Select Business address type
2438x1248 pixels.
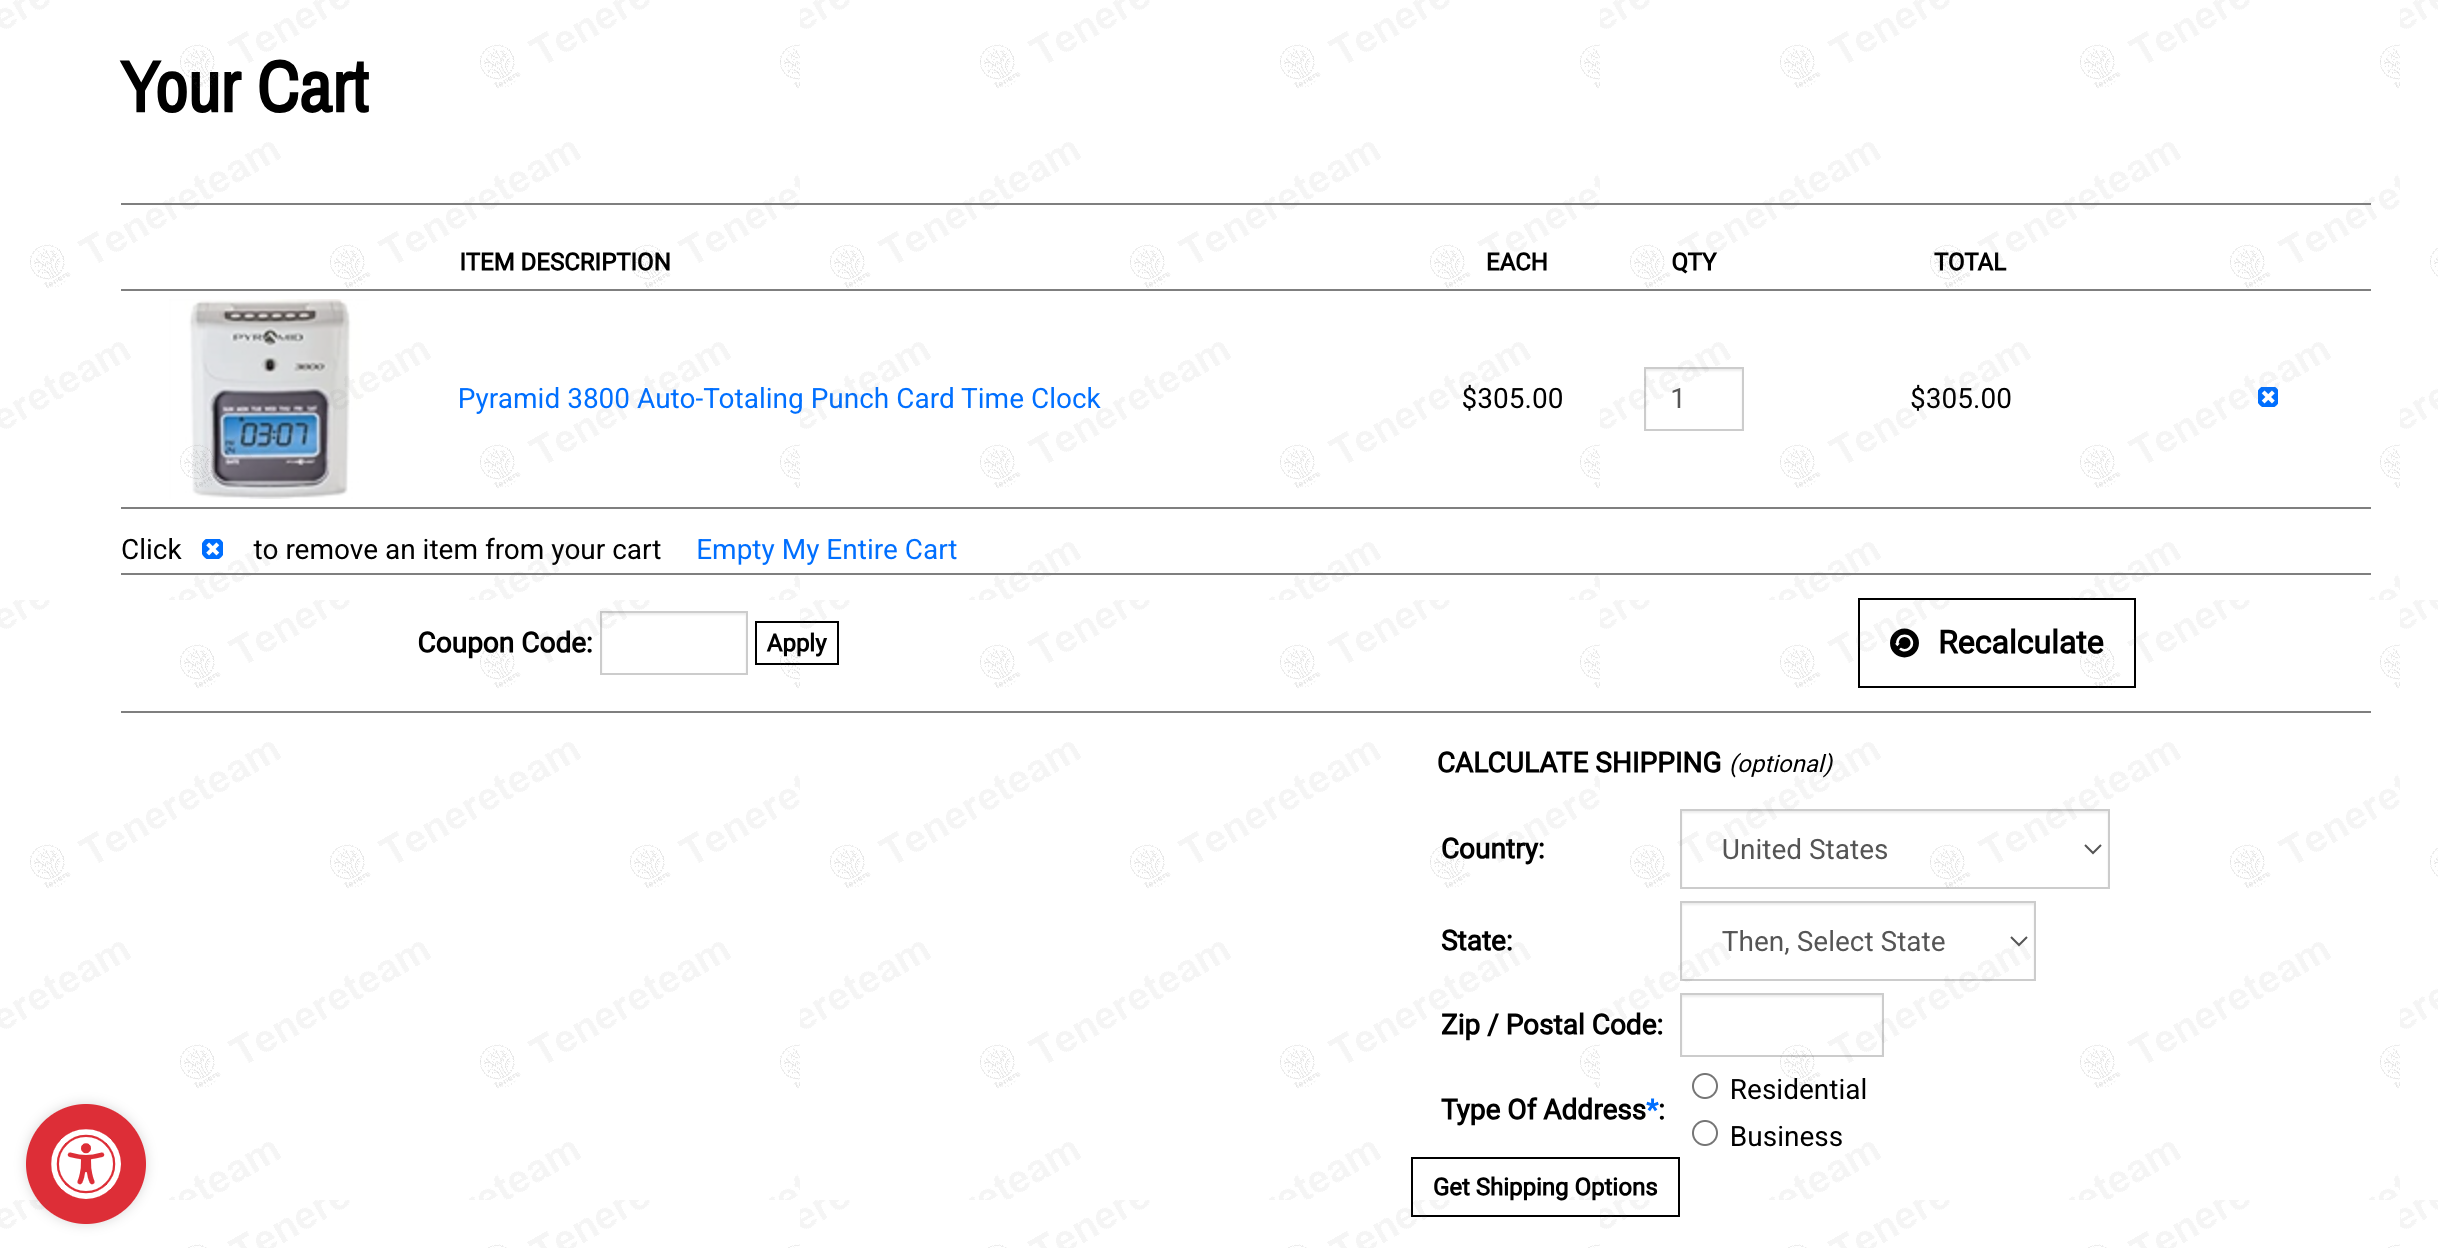(x=1705, y=1133)
